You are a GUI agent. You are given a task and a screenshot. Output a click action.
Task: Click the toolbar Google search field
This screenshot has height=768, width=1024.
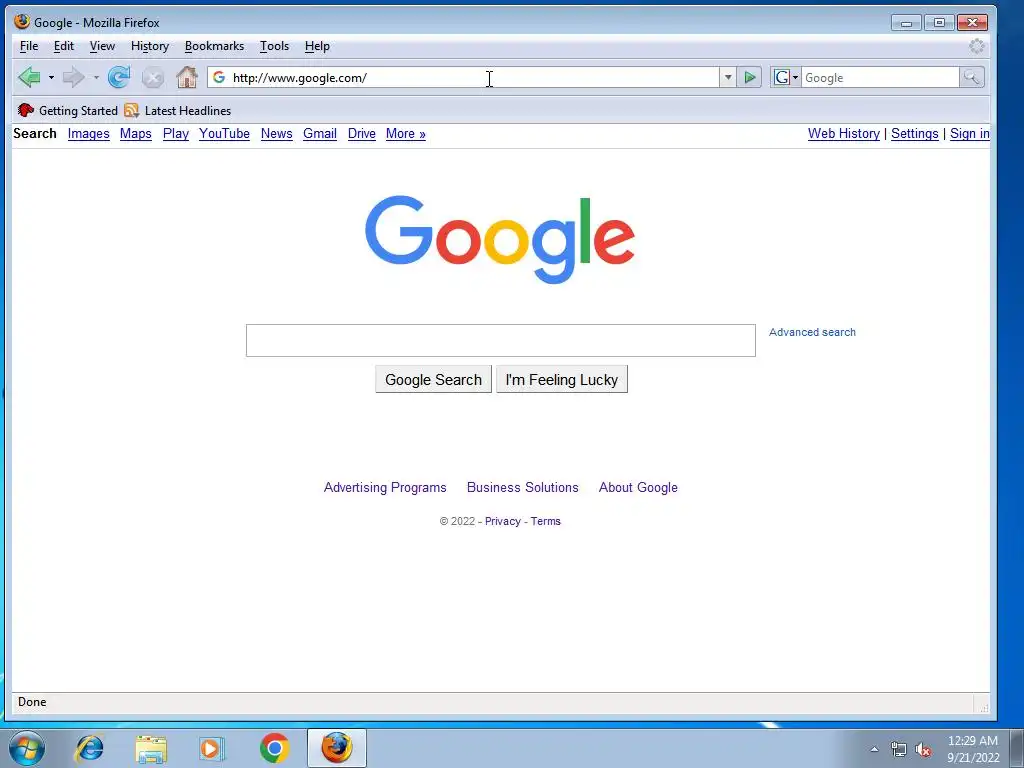(880, 78)
